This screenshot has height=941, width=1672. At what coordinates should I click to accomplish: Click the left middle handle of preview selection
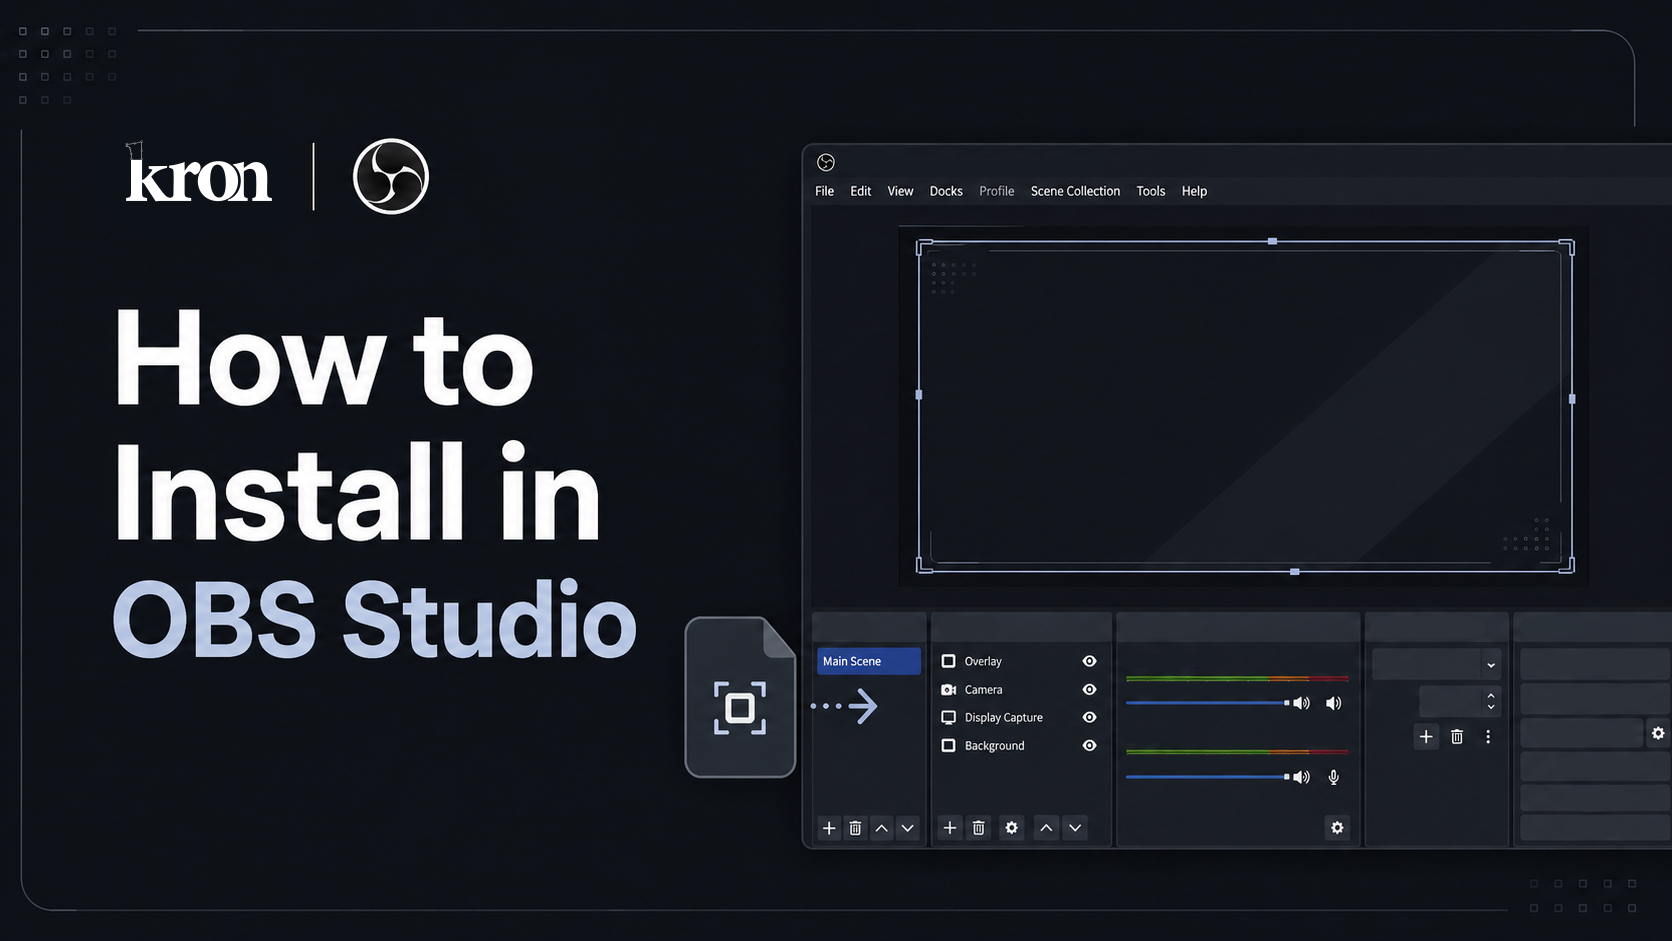tap(919, 395)
